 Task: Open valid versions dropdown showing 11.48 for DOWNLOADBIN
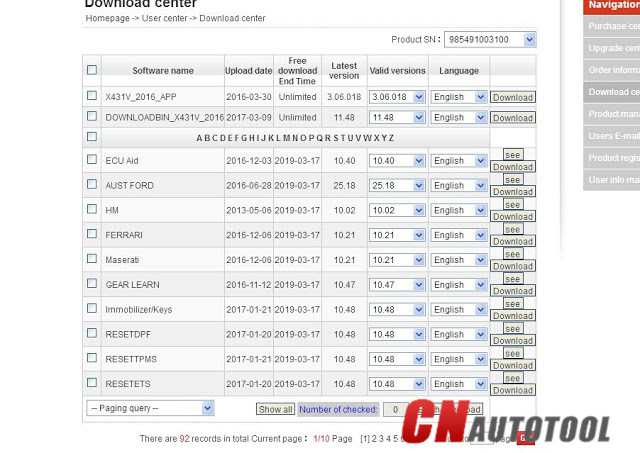point(397,118)
